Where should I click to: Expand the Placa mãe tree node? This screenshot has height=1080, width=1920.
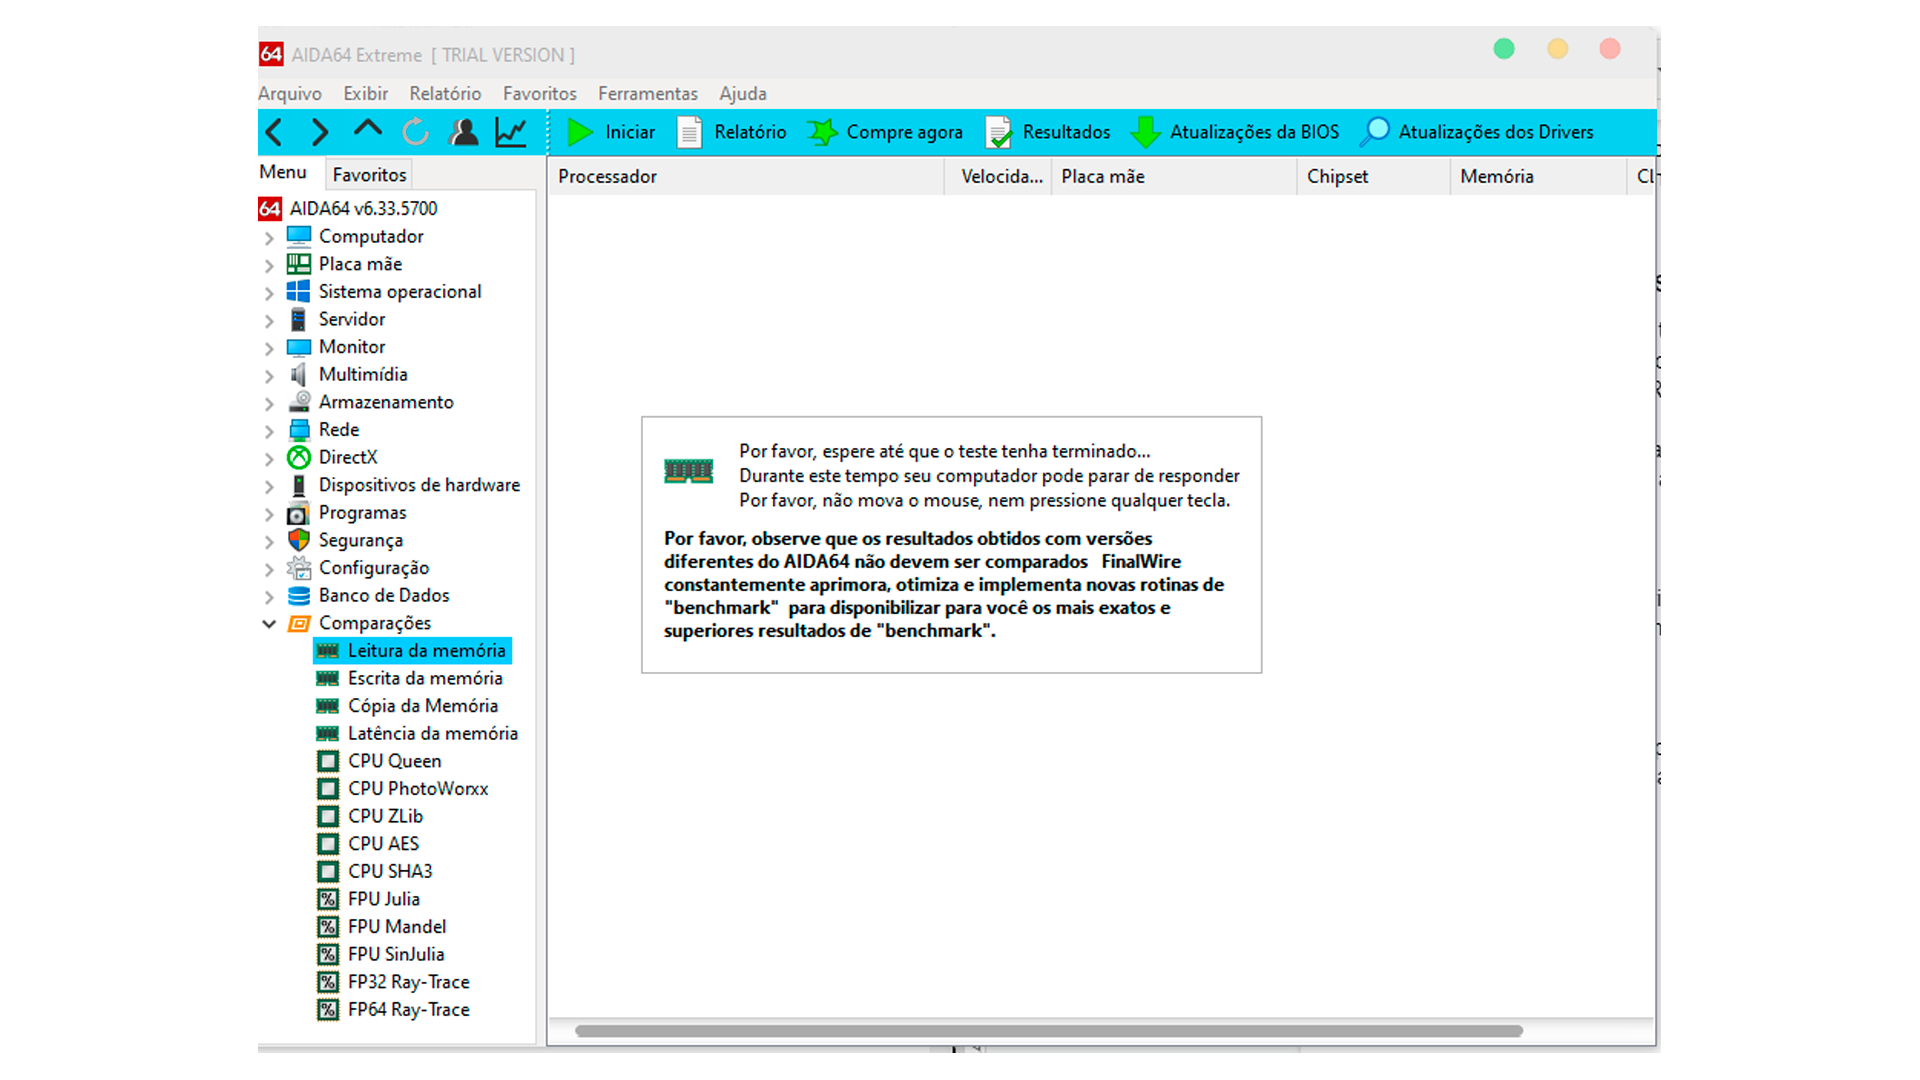click(x=269, y=265)
